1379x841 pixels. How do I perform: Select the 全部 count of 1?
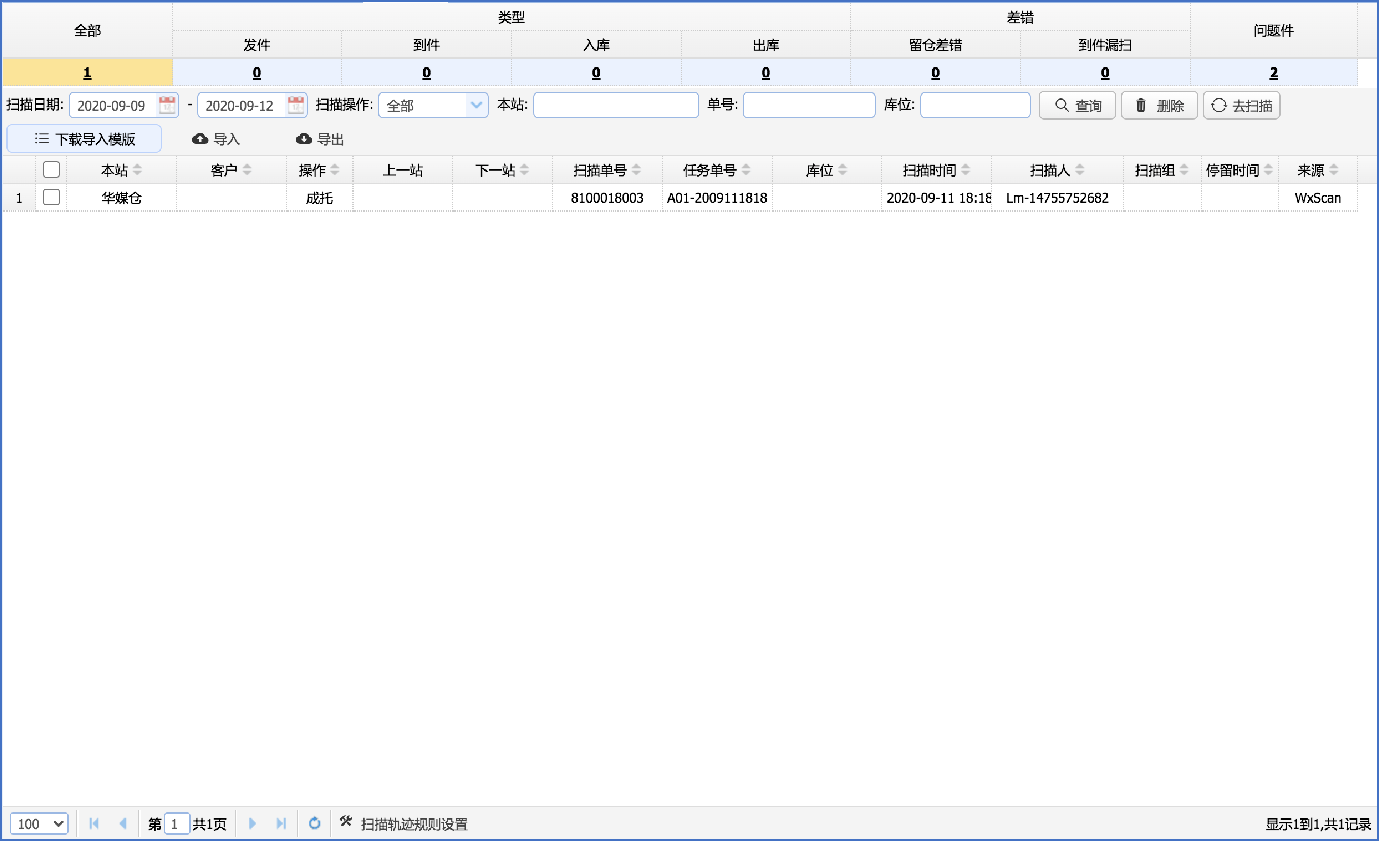[87, 73]
